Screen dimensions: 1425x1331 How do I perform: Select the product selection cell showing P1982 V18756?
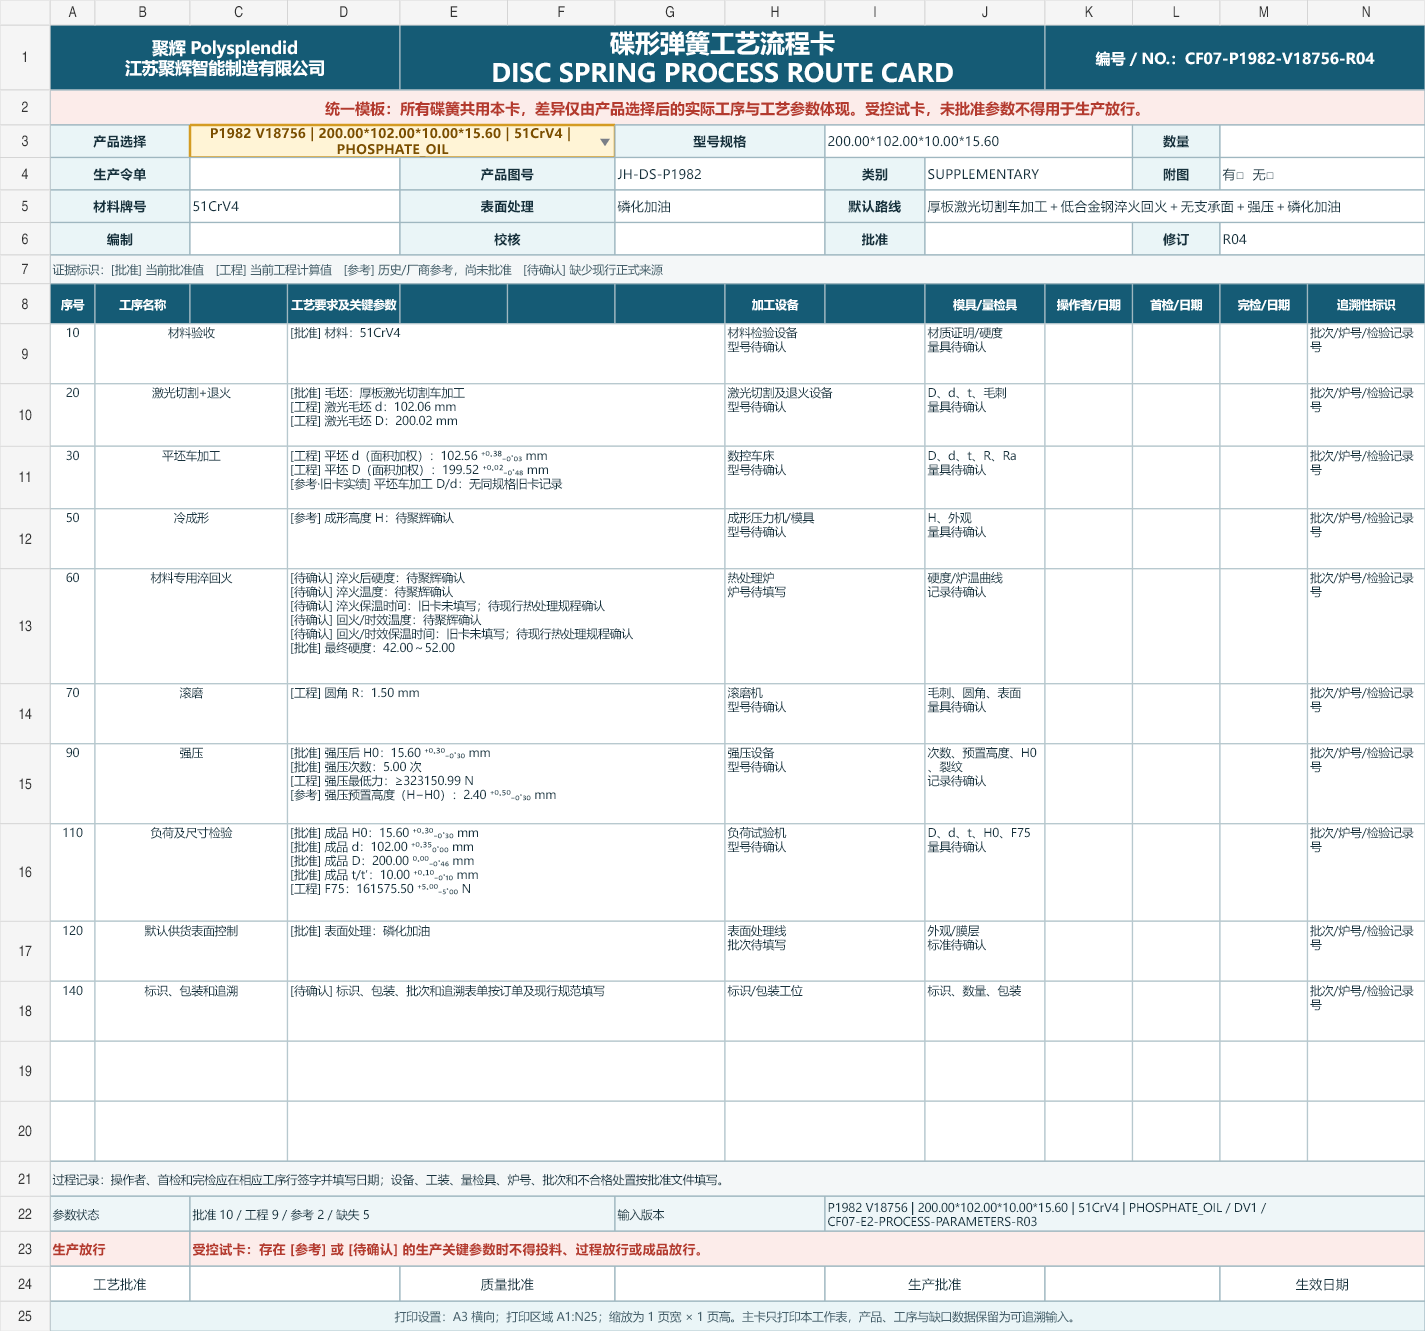point(401,141)
